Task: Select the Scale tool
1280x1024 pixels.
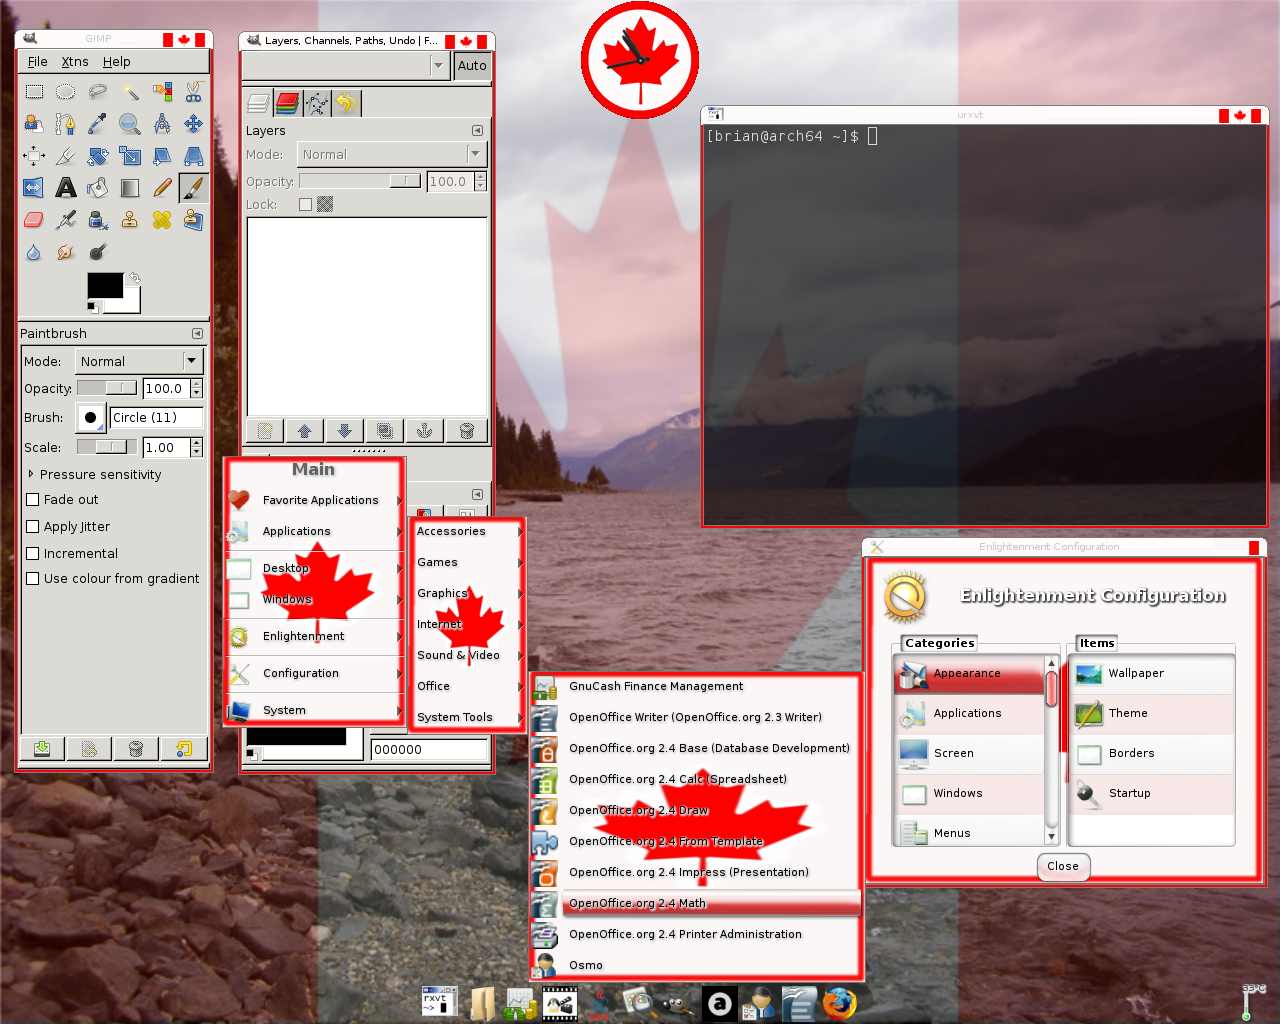Action: [x=130, y=156]
